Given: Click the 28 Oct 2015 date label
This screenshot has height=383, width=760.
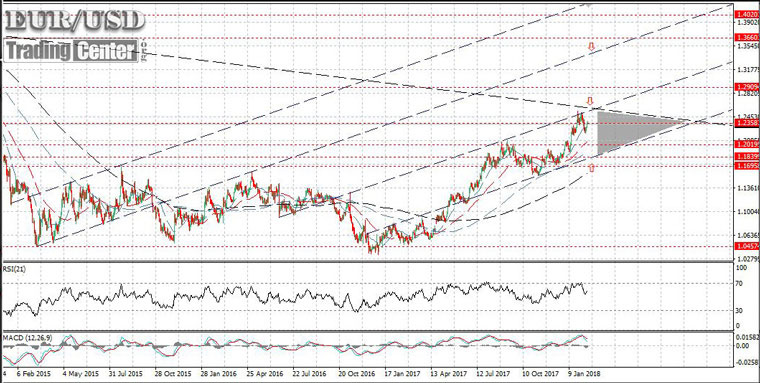Looking at the screenshot, I should click(173, 375).
